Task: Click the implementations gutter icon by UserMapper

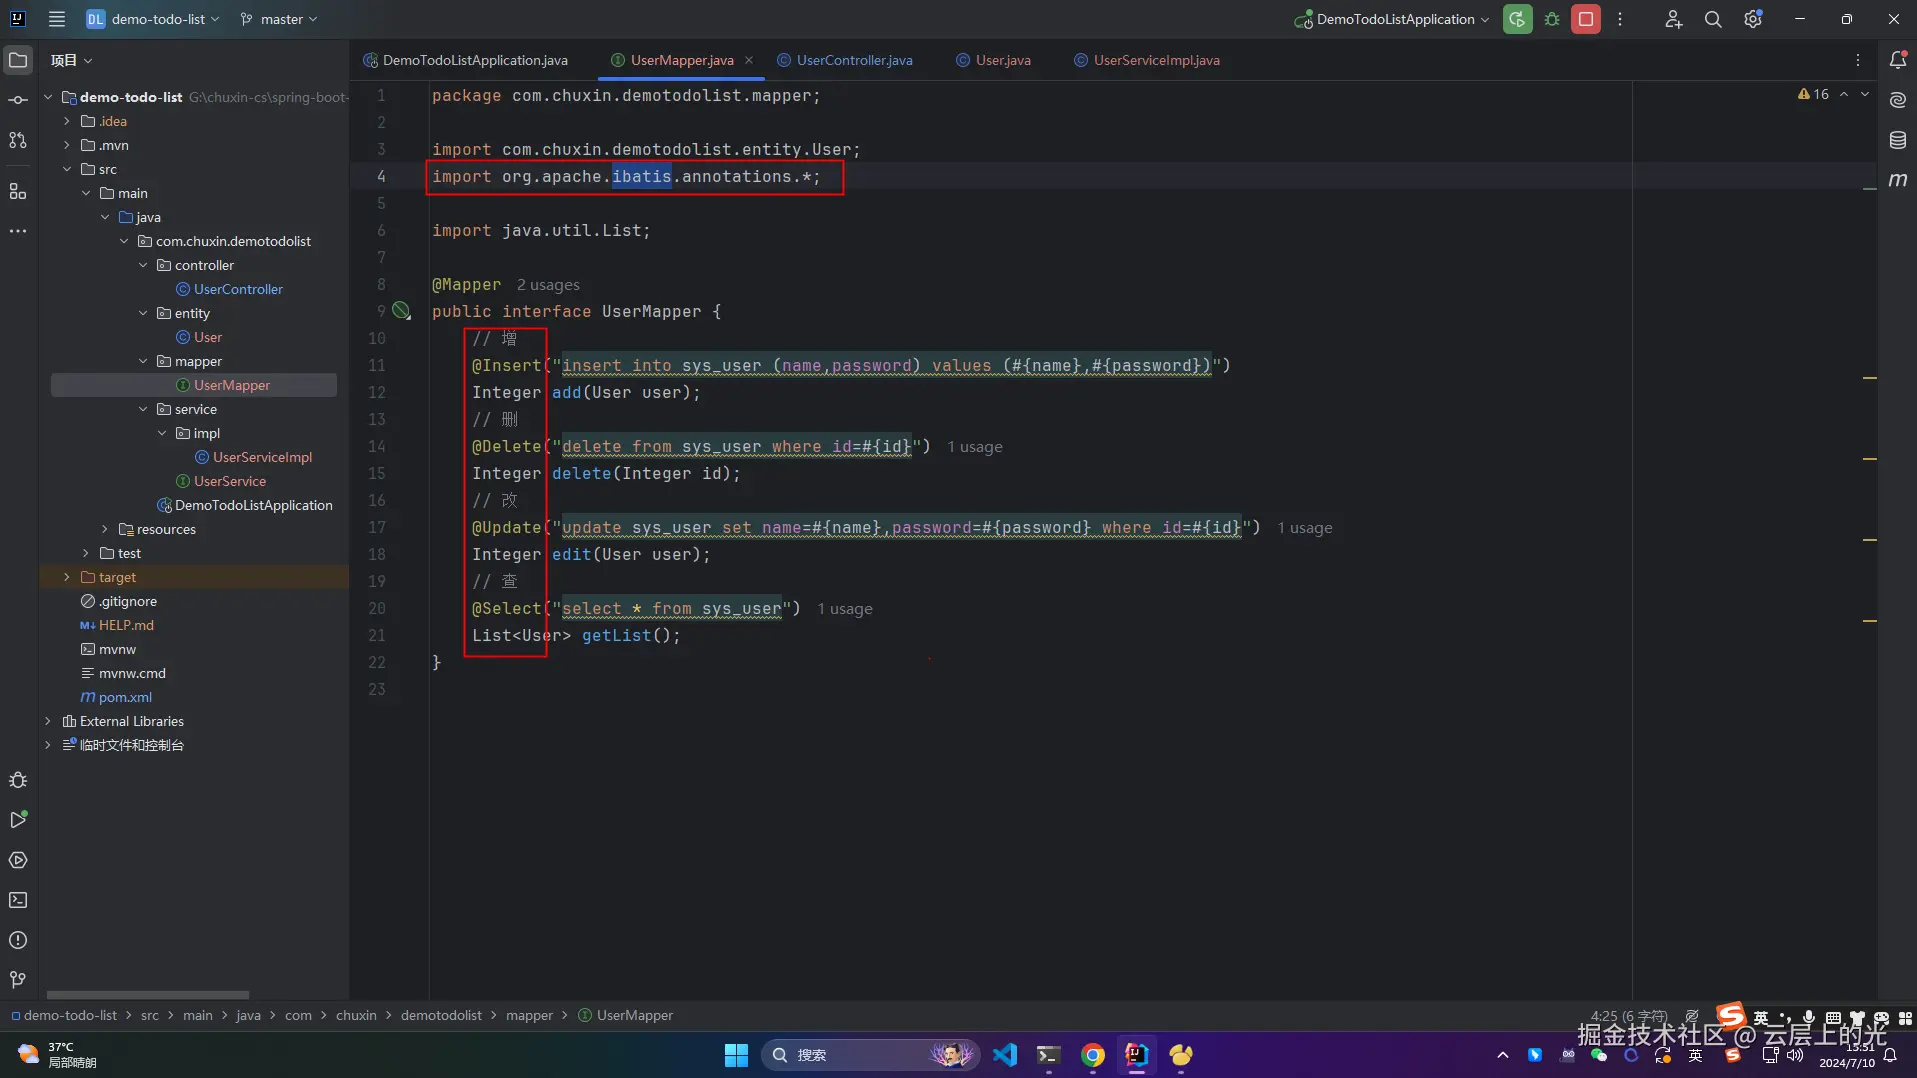Action: [401, 311]
